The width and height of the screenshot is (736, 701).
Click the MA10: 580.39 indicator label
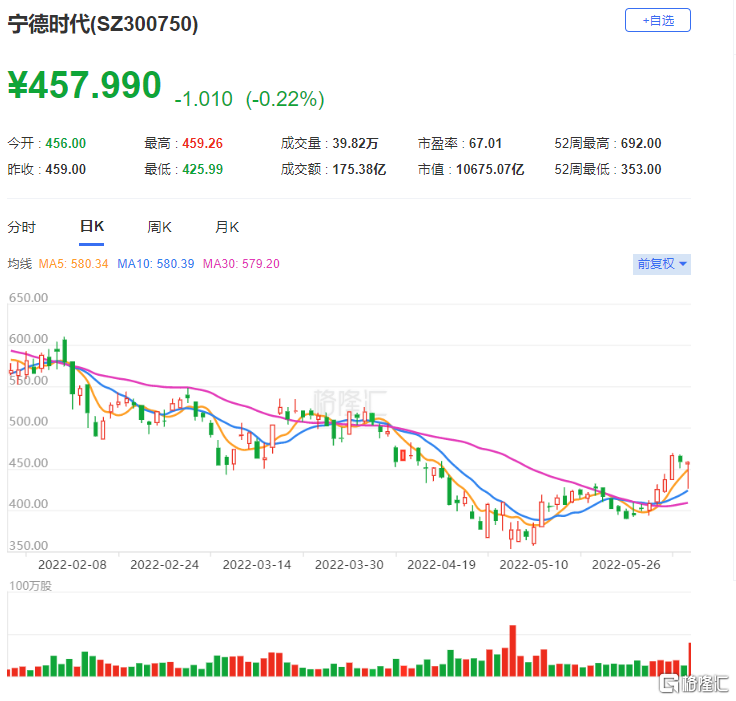155,264
